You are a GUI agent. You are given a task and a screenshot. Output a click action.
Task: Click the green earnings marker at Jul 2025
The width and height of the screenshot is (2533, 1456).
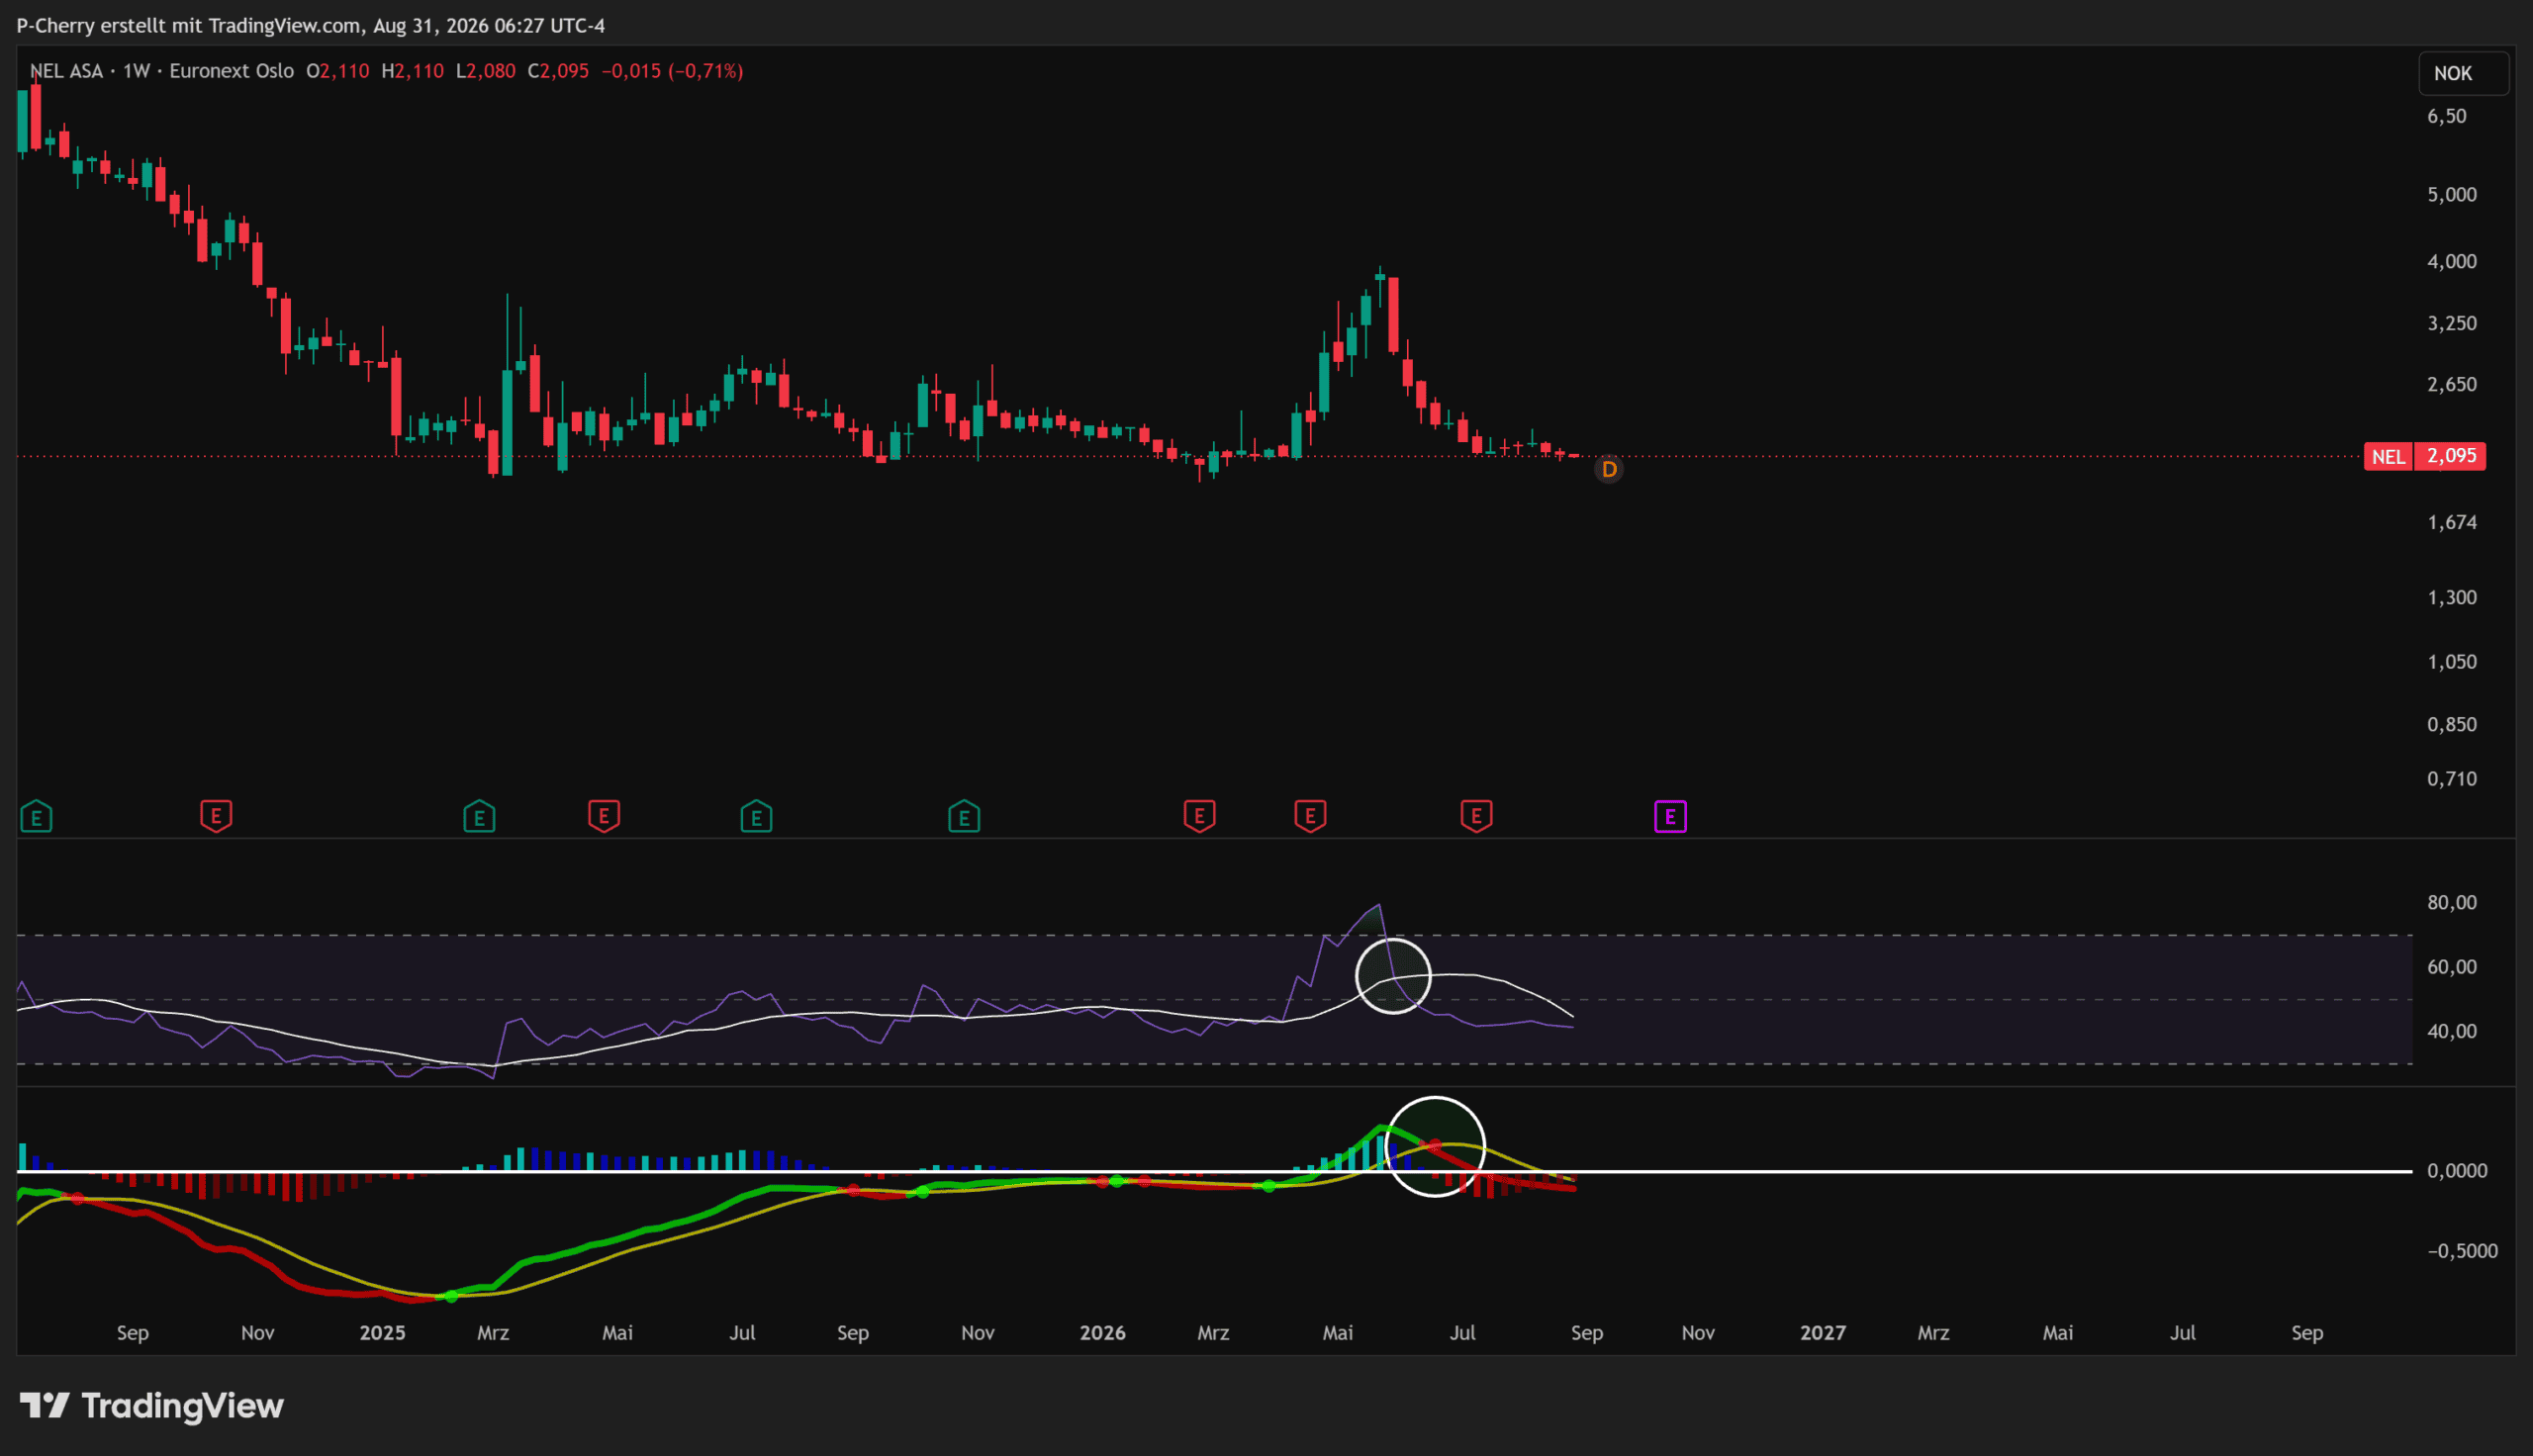click(x=756, y=817)
